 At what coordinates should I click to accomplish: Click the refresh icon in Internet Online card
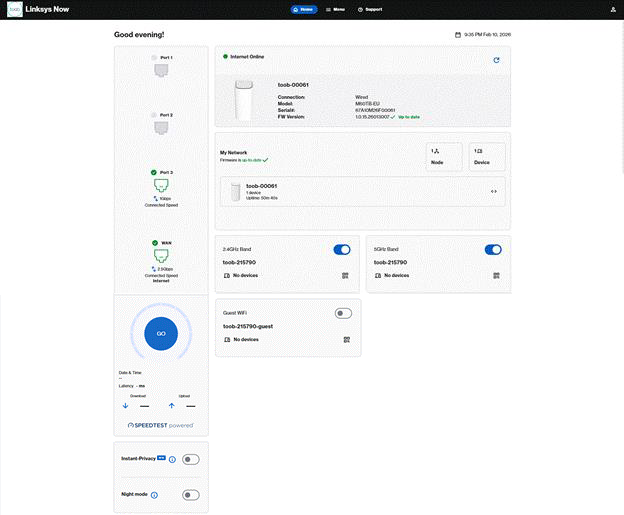pos(496,60)
